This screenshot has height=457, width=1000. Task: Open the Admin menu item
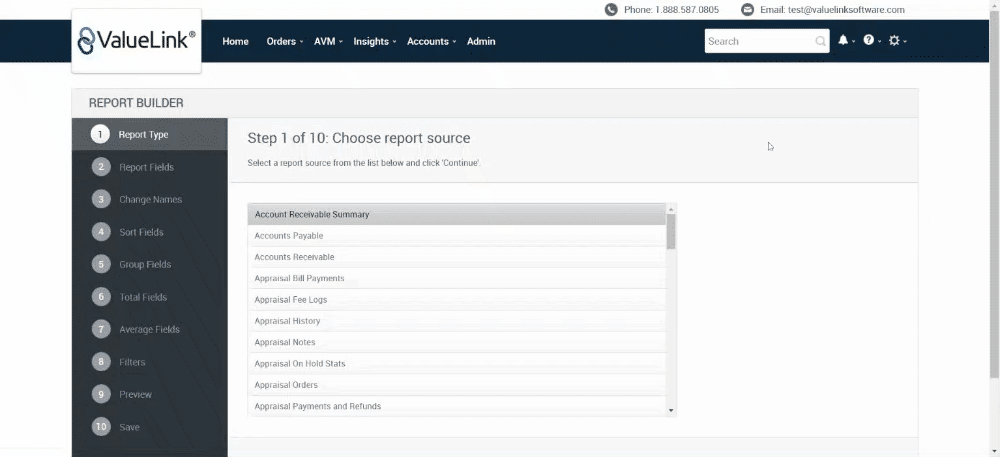(x=481, y=41)
